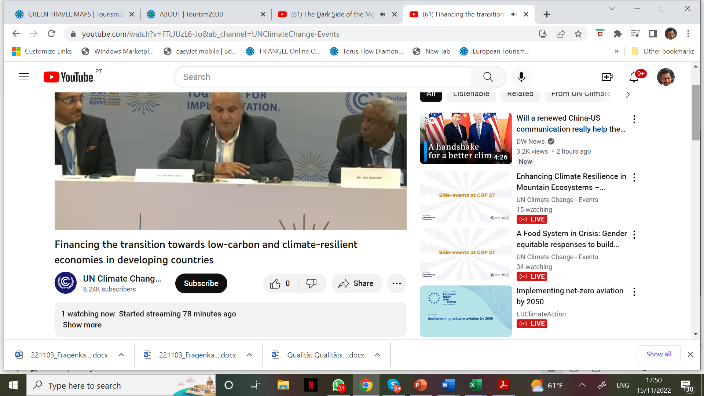Screen dimensions: 704x396
Task: Open UN Climate Change channel avatar
Action: [66, 283]
